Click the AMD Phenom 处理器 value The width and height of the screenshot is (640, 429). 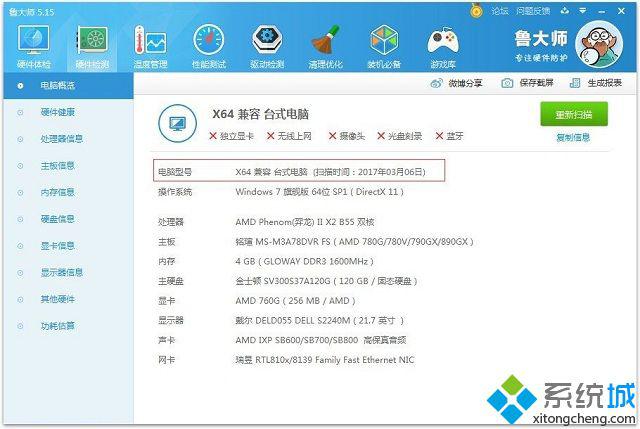(305, 222)
